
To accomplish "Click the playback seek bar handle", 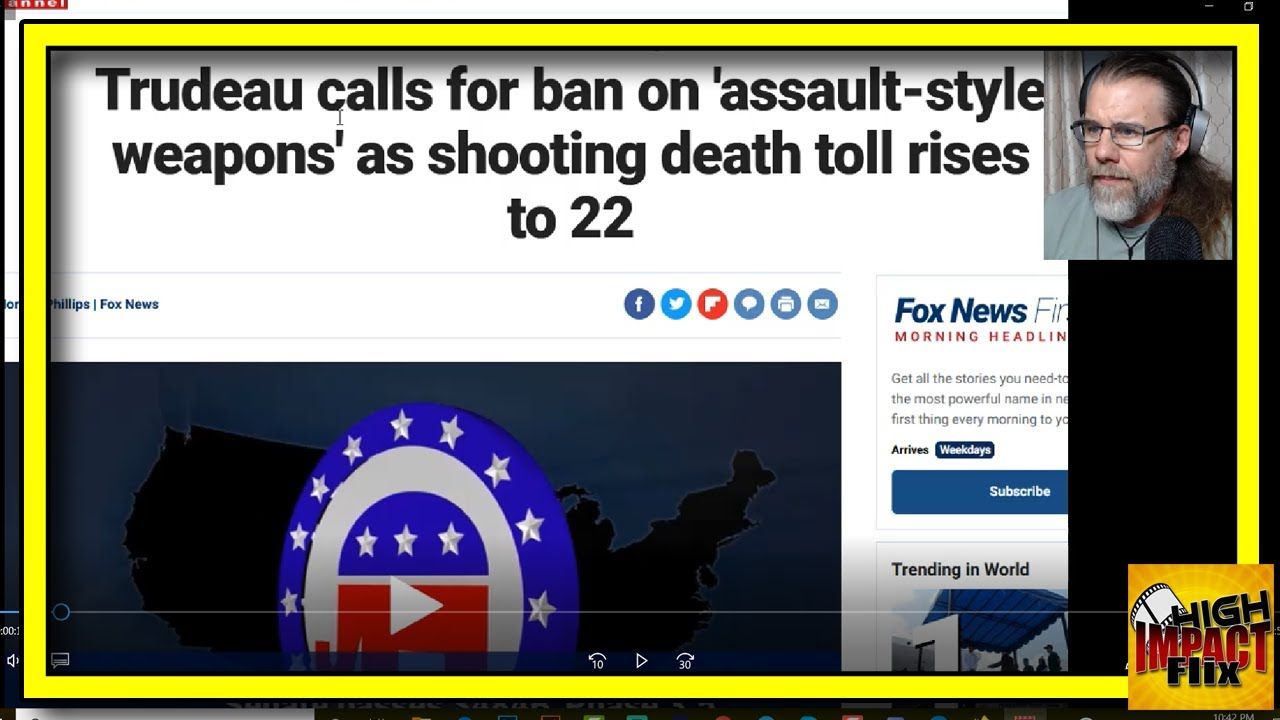I will pos(61,612).
